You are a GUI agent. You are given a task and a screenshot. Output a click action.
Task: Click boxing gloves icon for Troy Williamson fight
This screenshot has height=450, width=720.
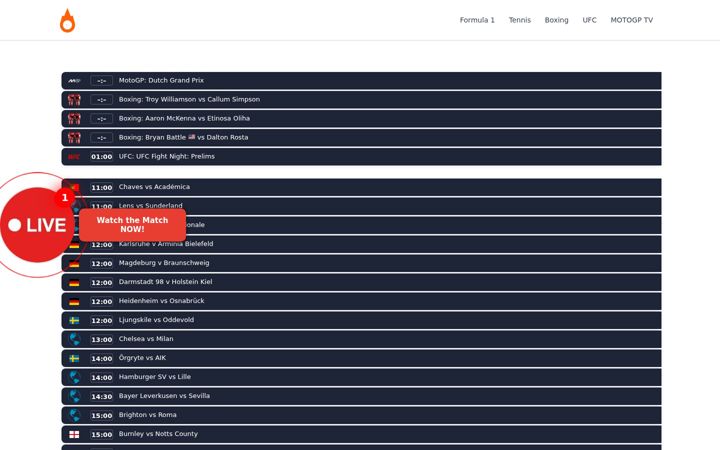(74, 100)
